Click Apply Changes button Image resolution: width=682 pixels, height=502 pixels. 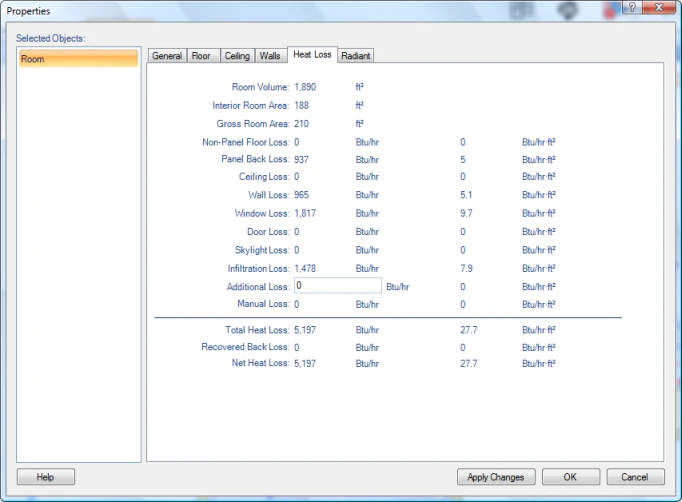pos(496,477)
